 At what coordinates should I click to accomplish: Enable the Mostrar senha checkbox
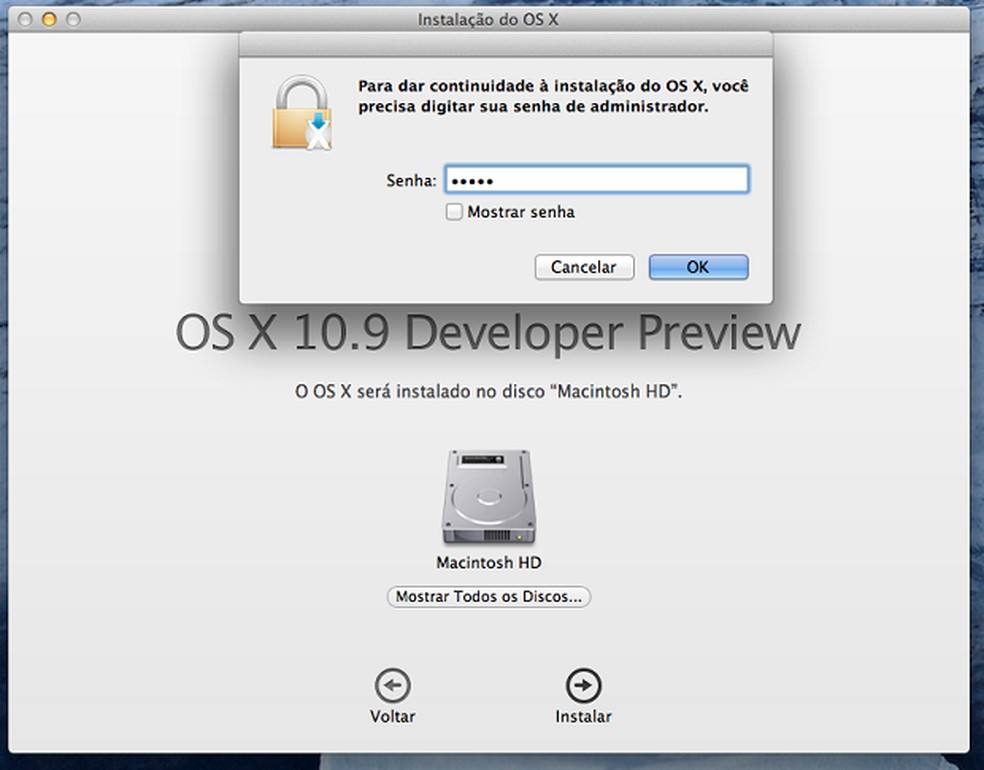click(x=454, y=211)
